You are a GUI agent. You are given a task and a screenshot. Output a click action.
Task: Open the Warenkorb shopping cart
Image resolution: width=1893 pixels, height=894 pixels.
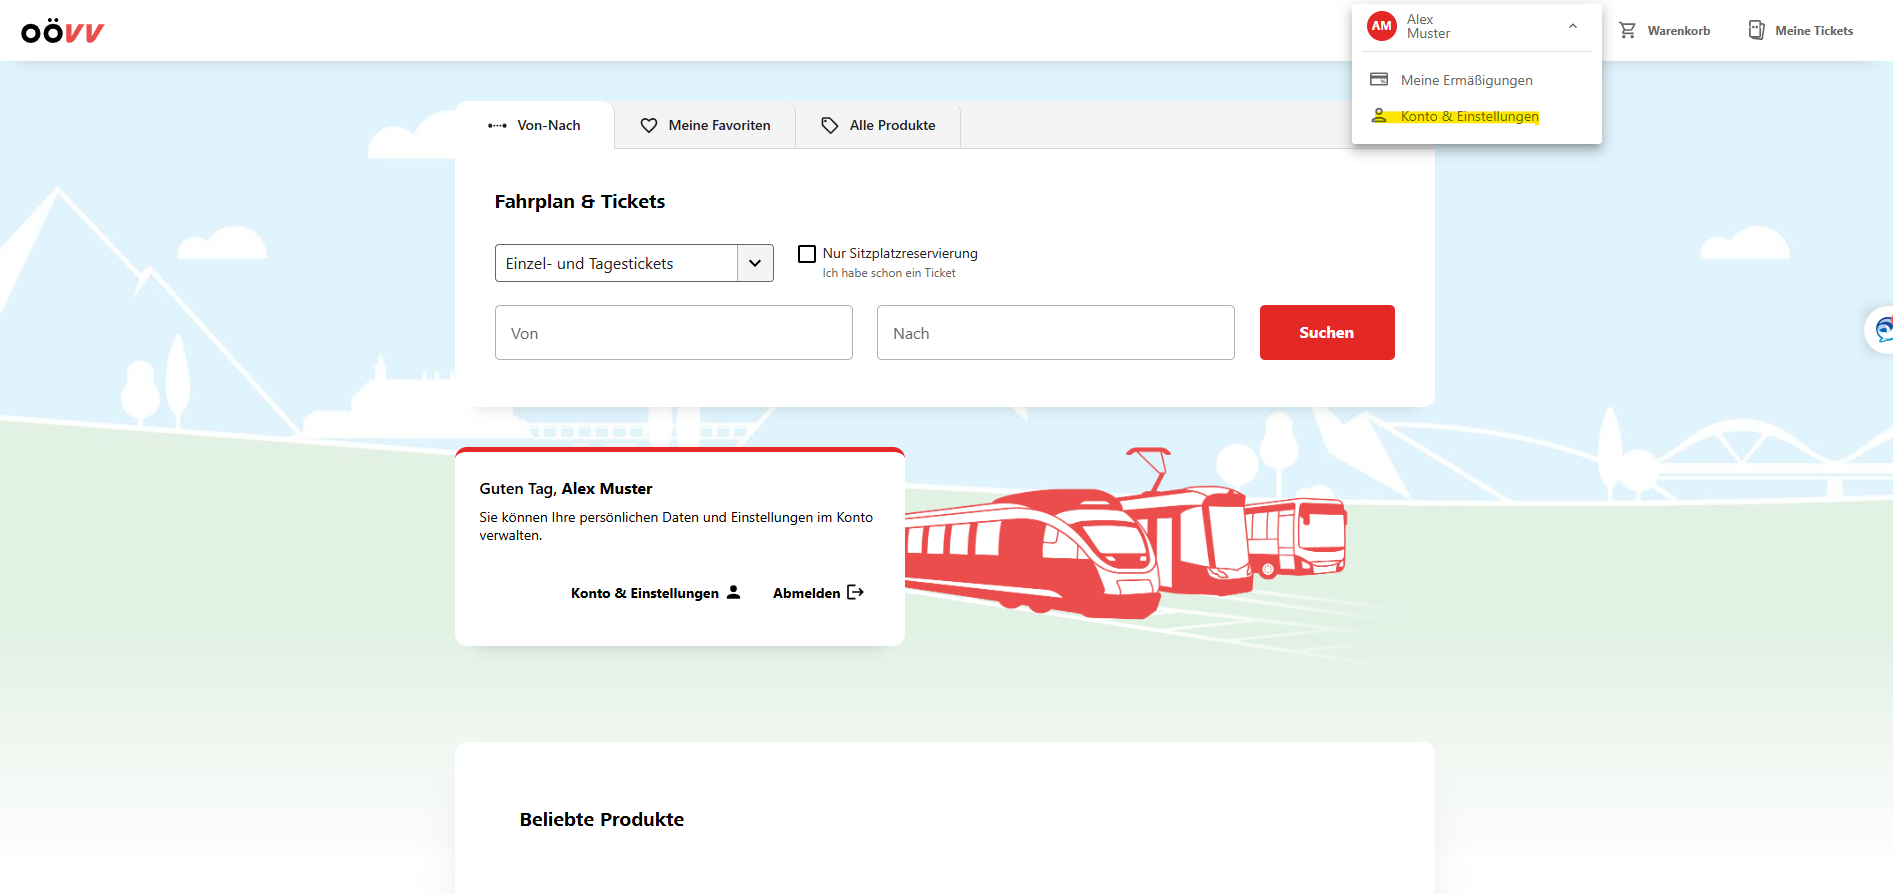pos(1664,31)
